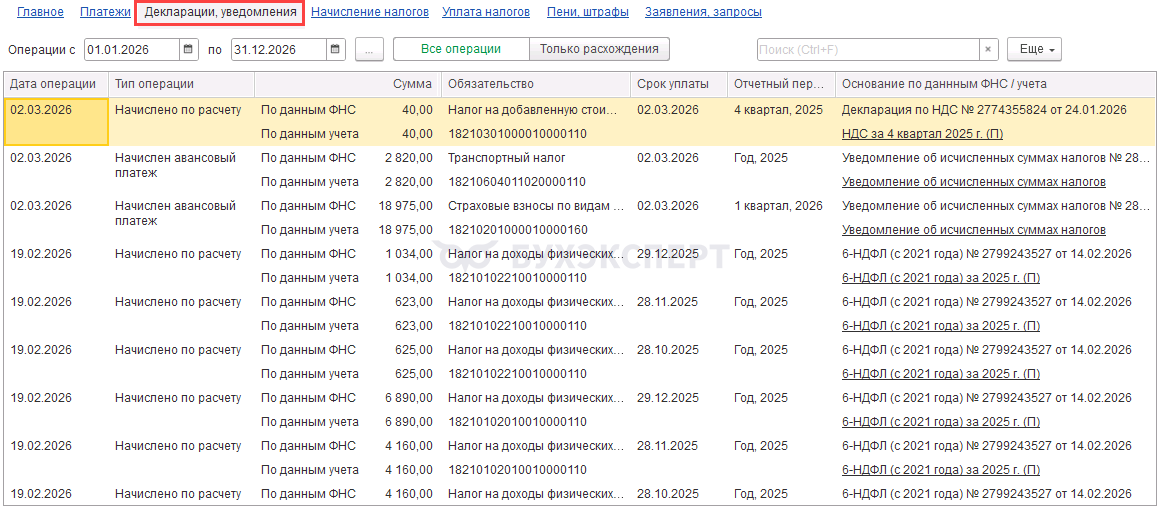Open calendar picker for end date 31.12.2026
Viewport: 1162px width, 513px height.
point(336,50)
